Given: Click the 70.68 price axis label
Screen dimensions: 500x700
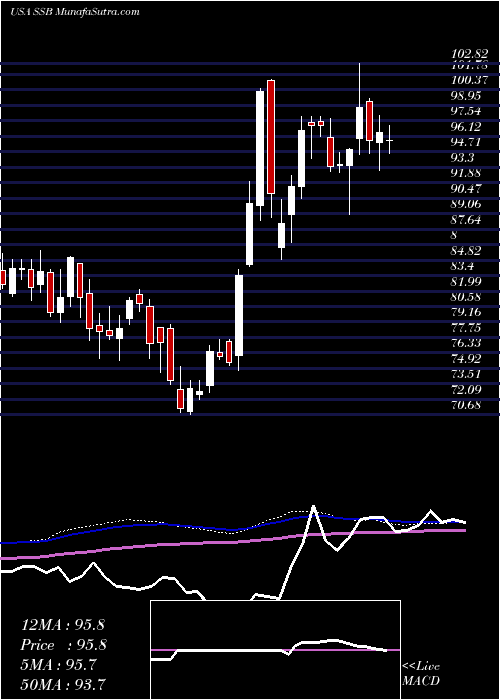Looking at the screenshot, I should coord(466,405).
